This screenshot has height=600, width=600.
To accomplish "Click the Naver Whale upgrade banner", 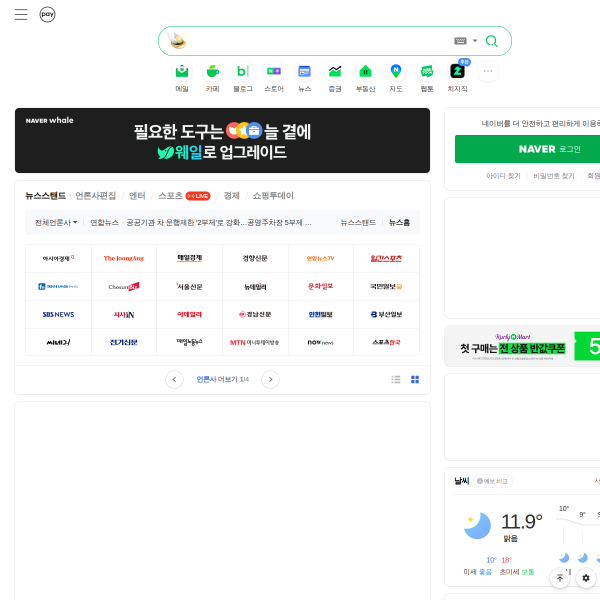I will pos(222,140).
